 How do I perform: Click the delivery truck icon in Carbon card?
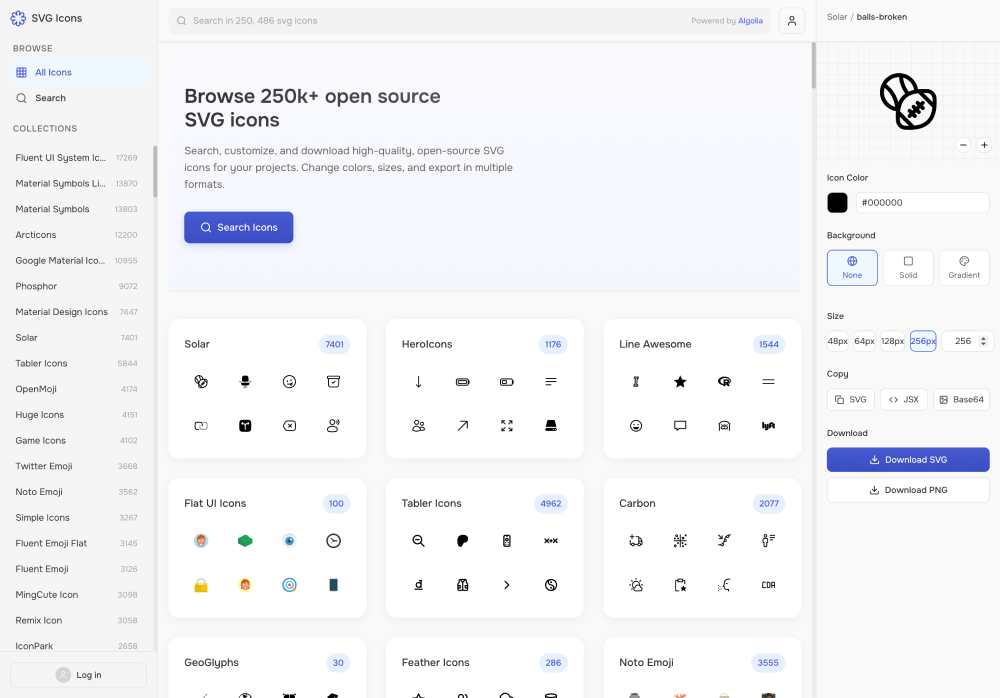pos(636,541)
